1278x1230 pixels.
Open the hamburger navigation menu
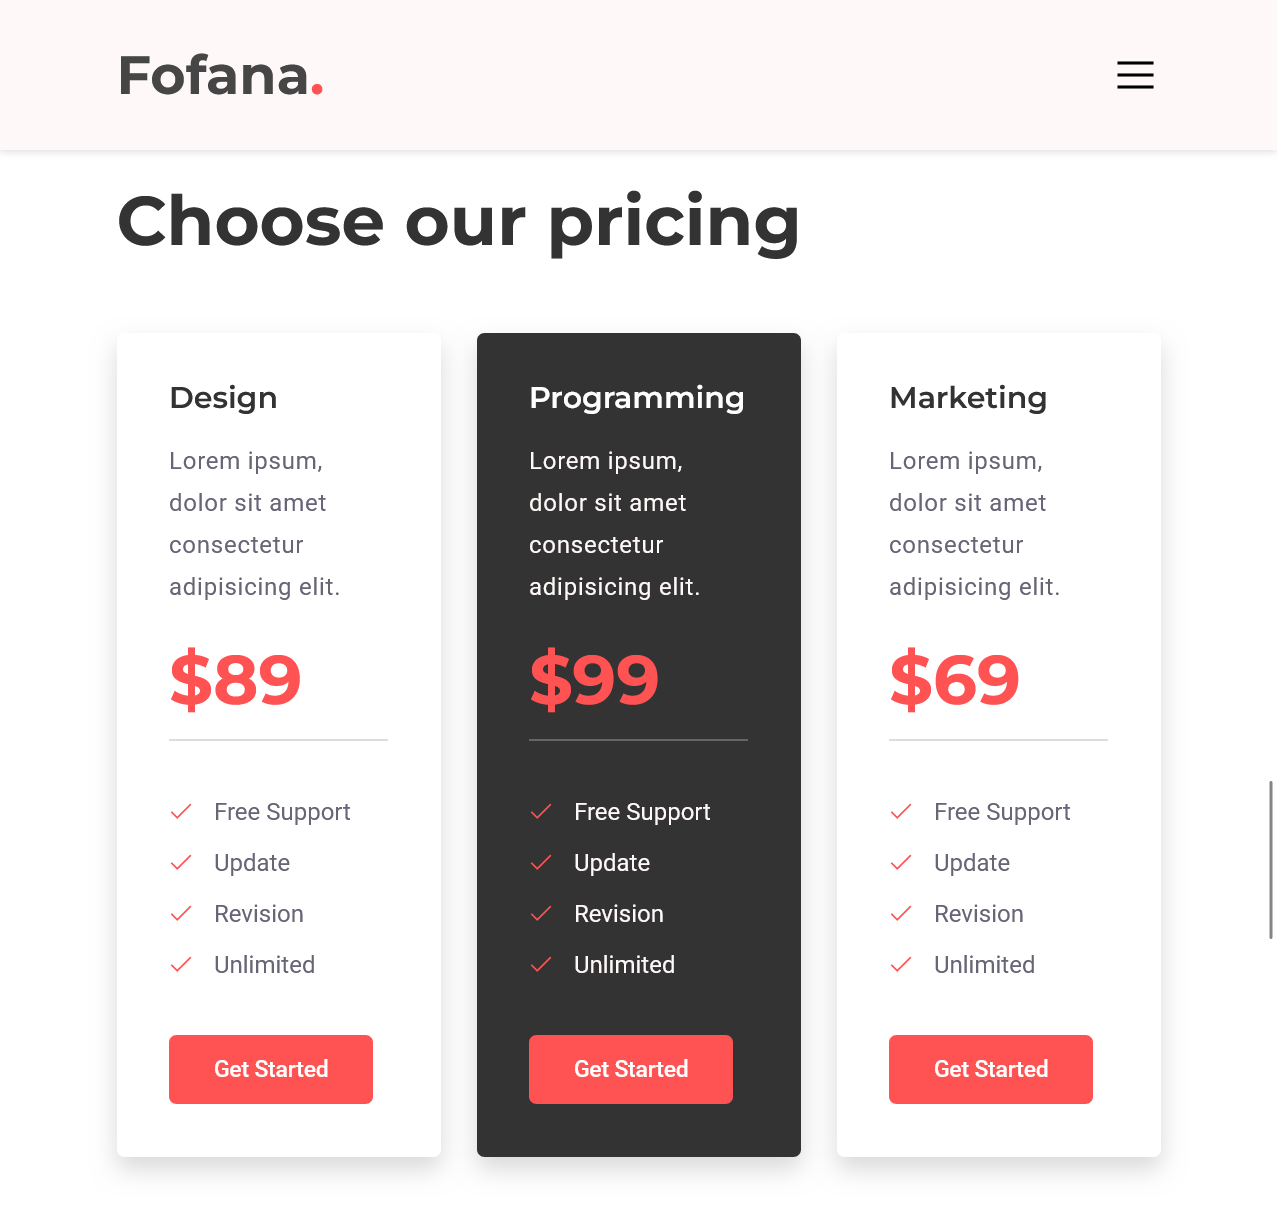(1135, 75)
